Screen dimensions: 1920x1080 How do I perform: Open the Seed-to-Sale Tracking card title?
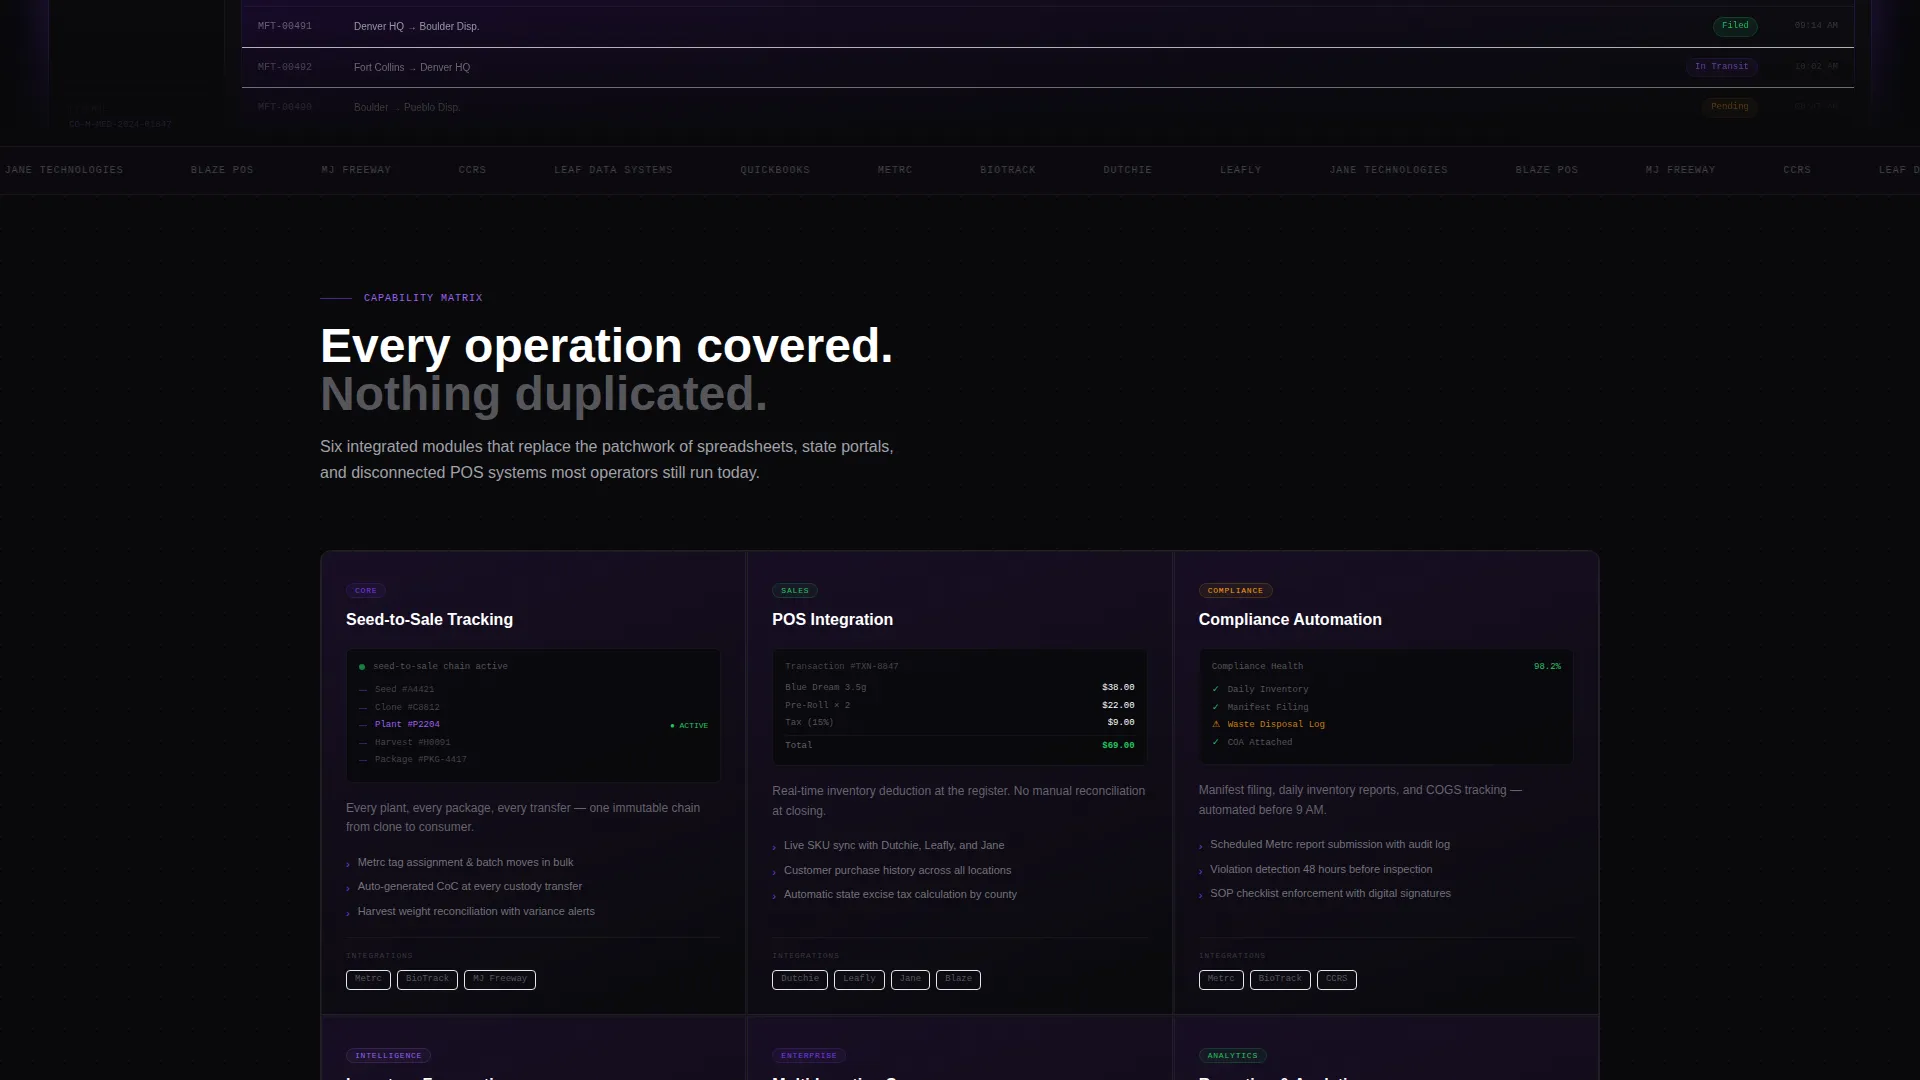coord(429,620)
